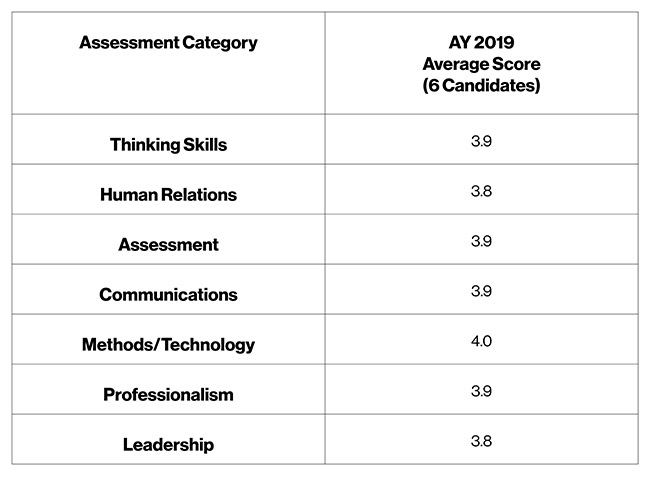Viewport: 650px width, 481px height.
Task: Select the Human Relations row label
Action: point(168,195)
